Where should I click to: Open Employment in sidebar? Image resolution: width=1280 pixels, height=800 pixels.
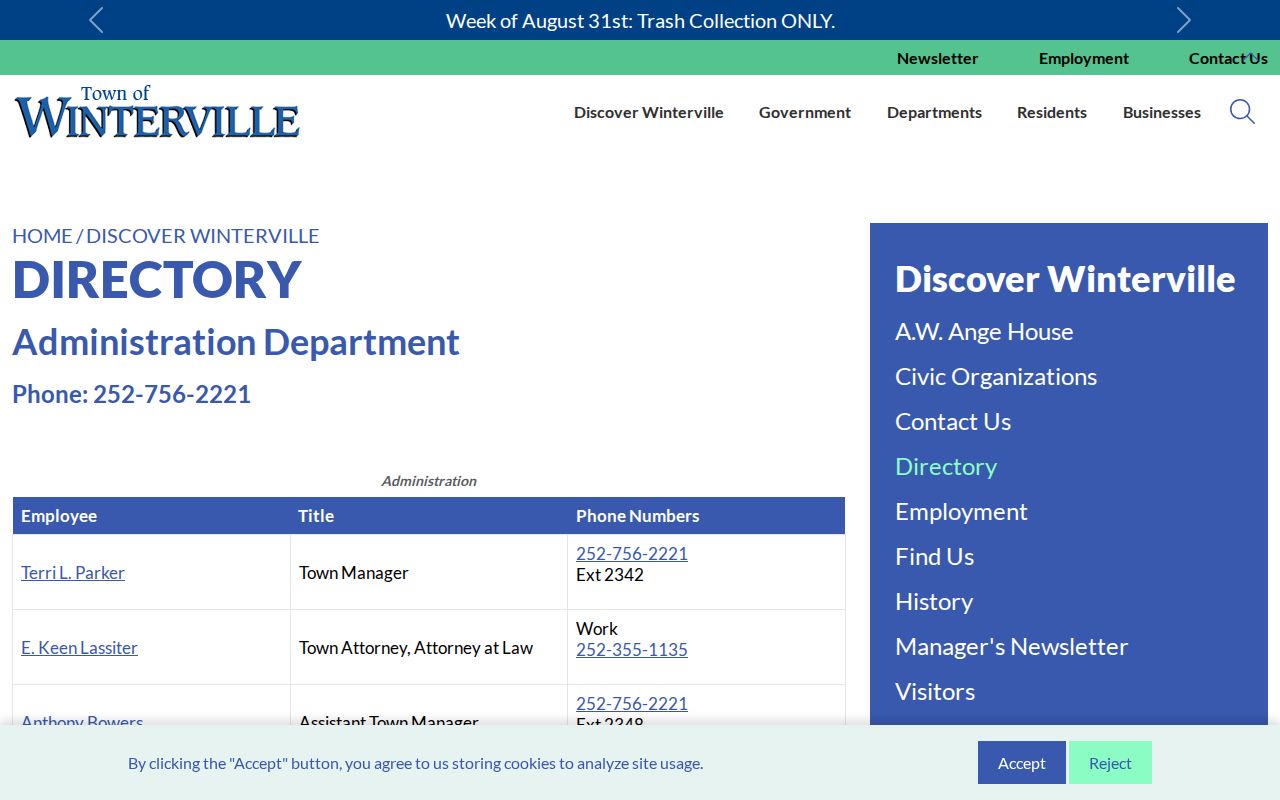point(961,512)
